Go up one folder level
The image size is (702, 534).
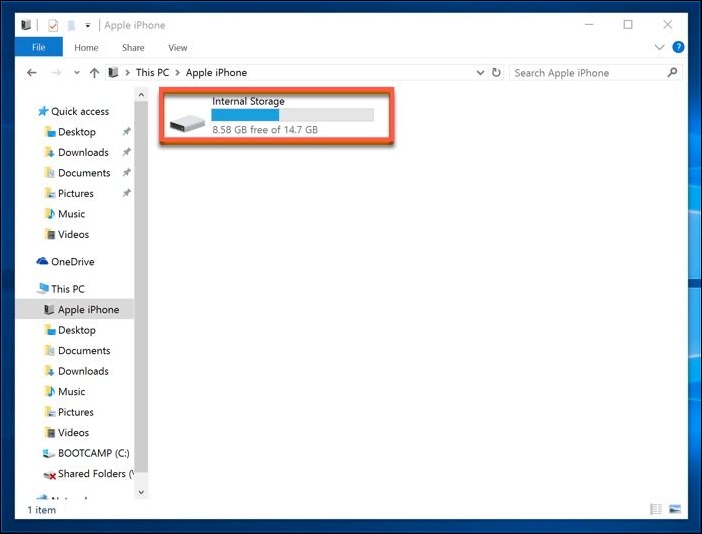click(95, 73)
